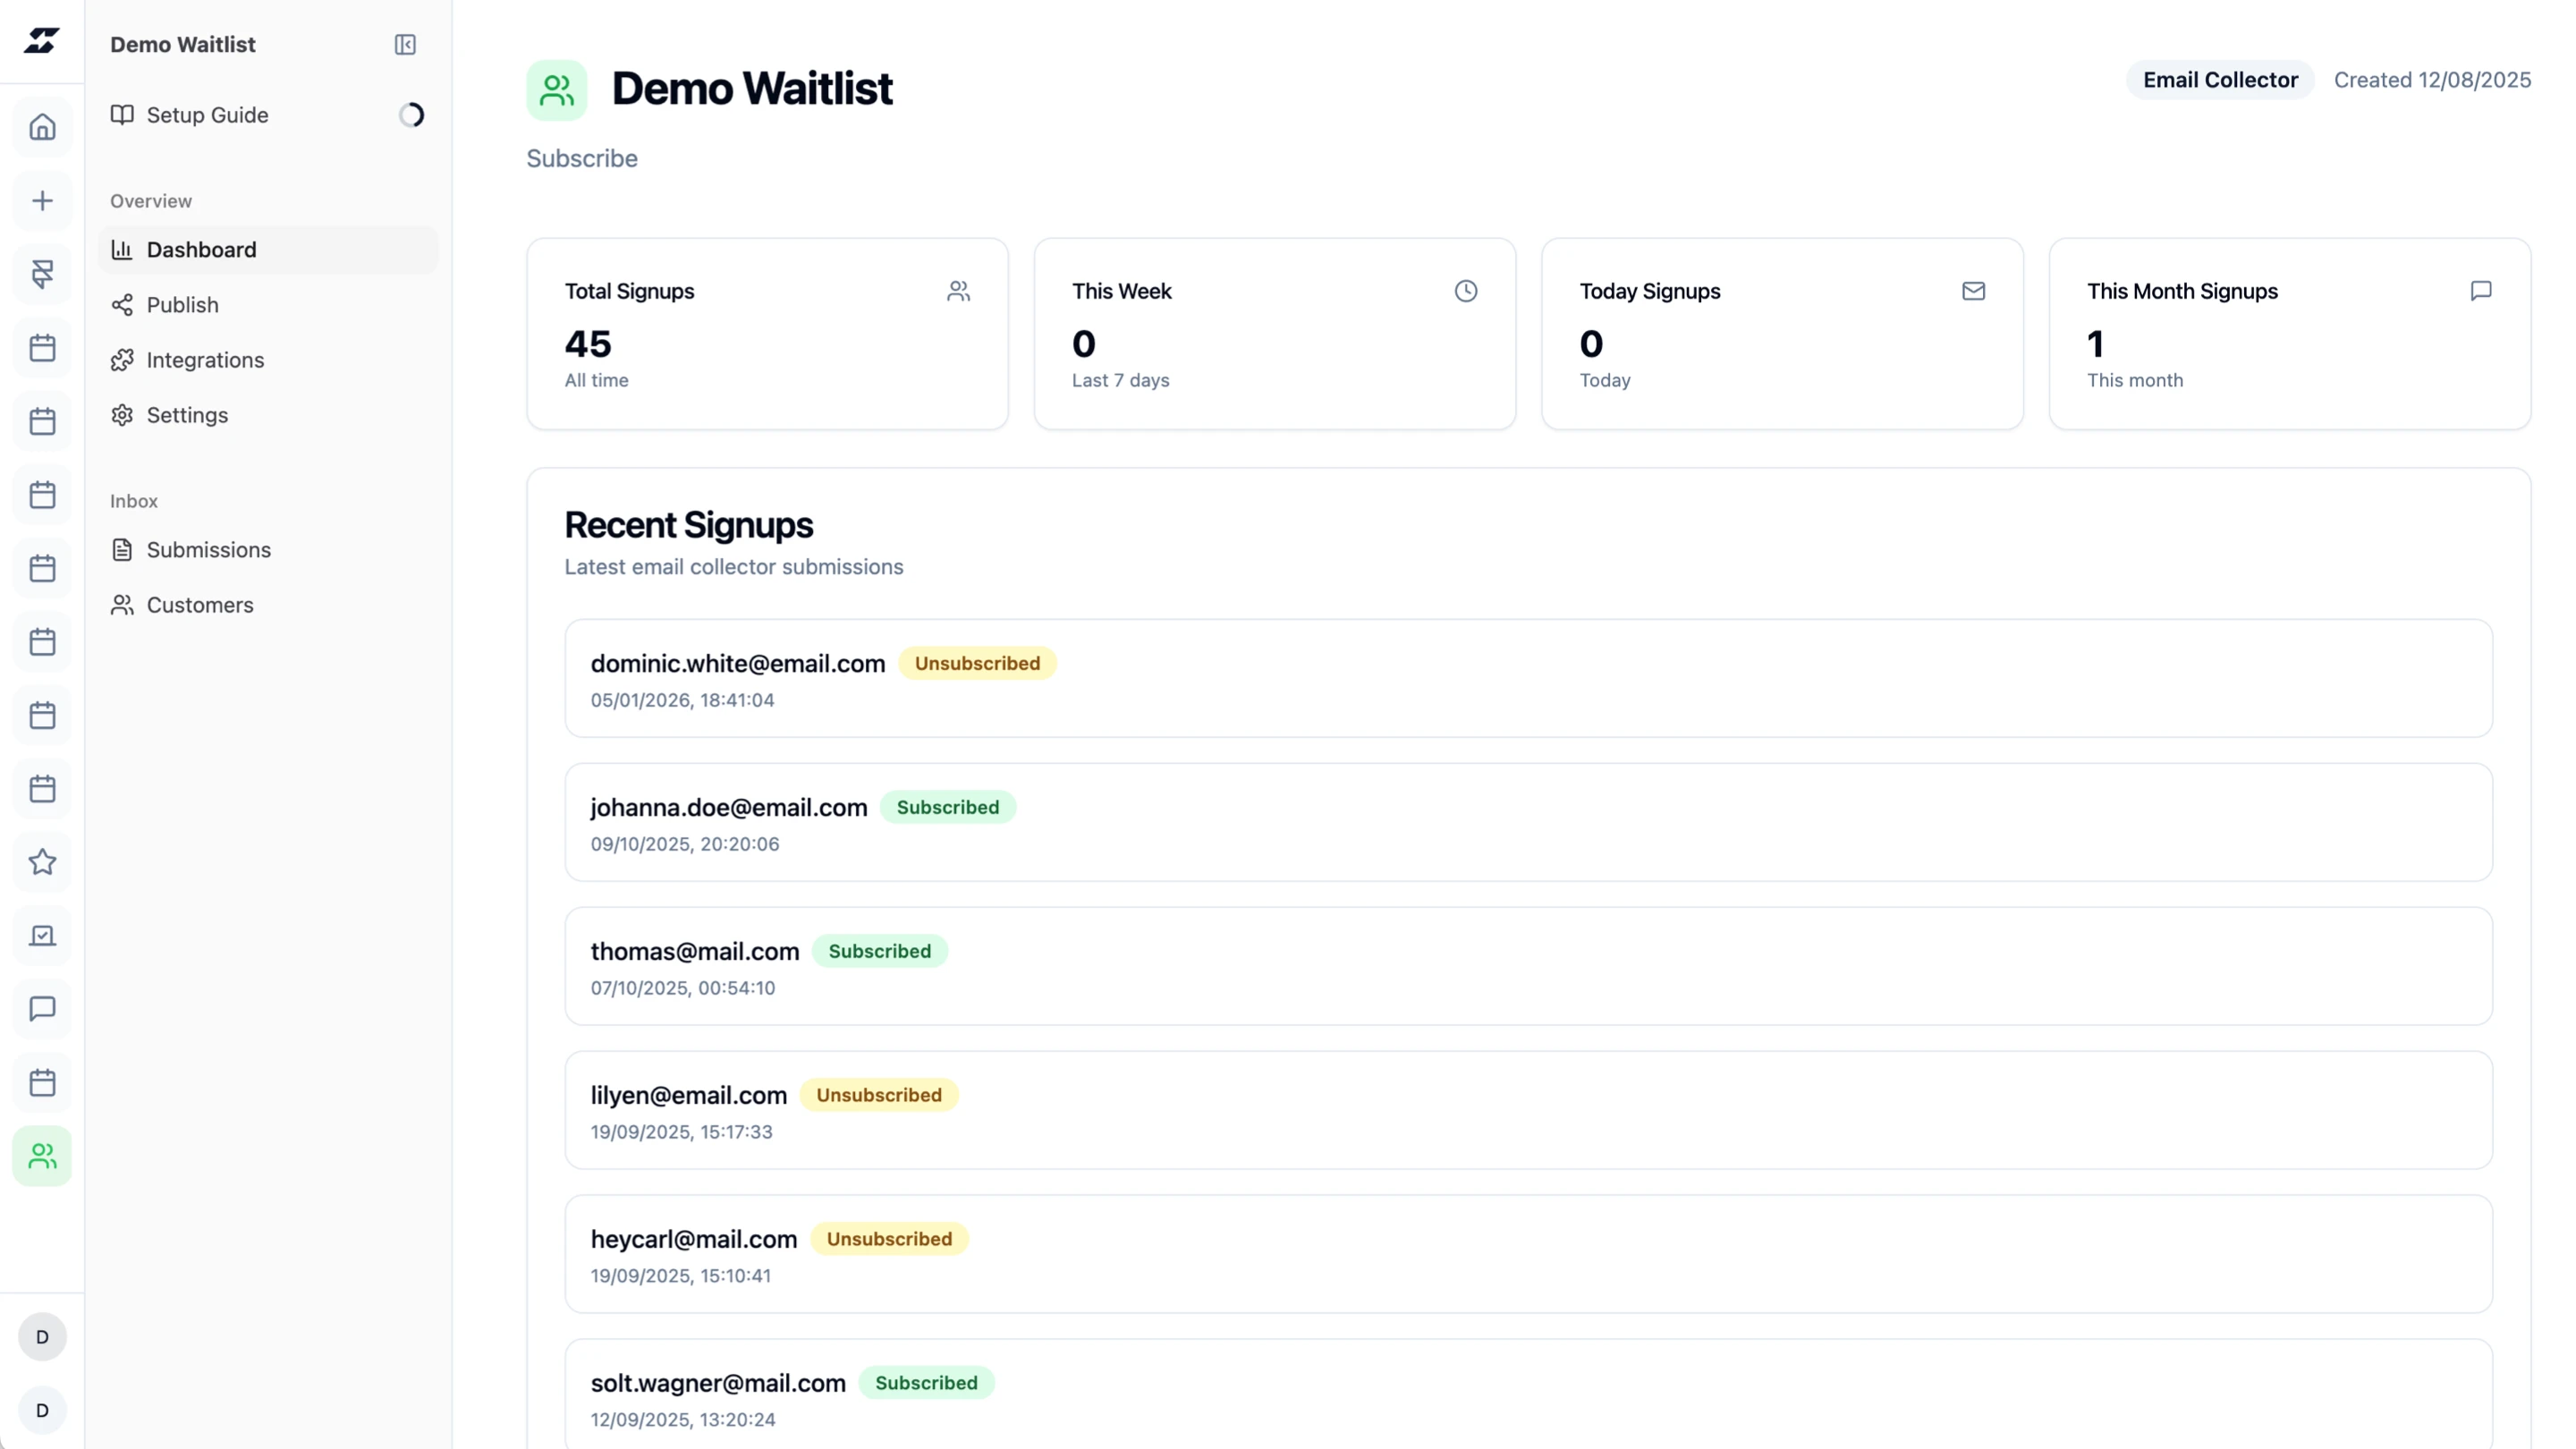
Task: Click the Total Signups card
Action: point(767,334)
